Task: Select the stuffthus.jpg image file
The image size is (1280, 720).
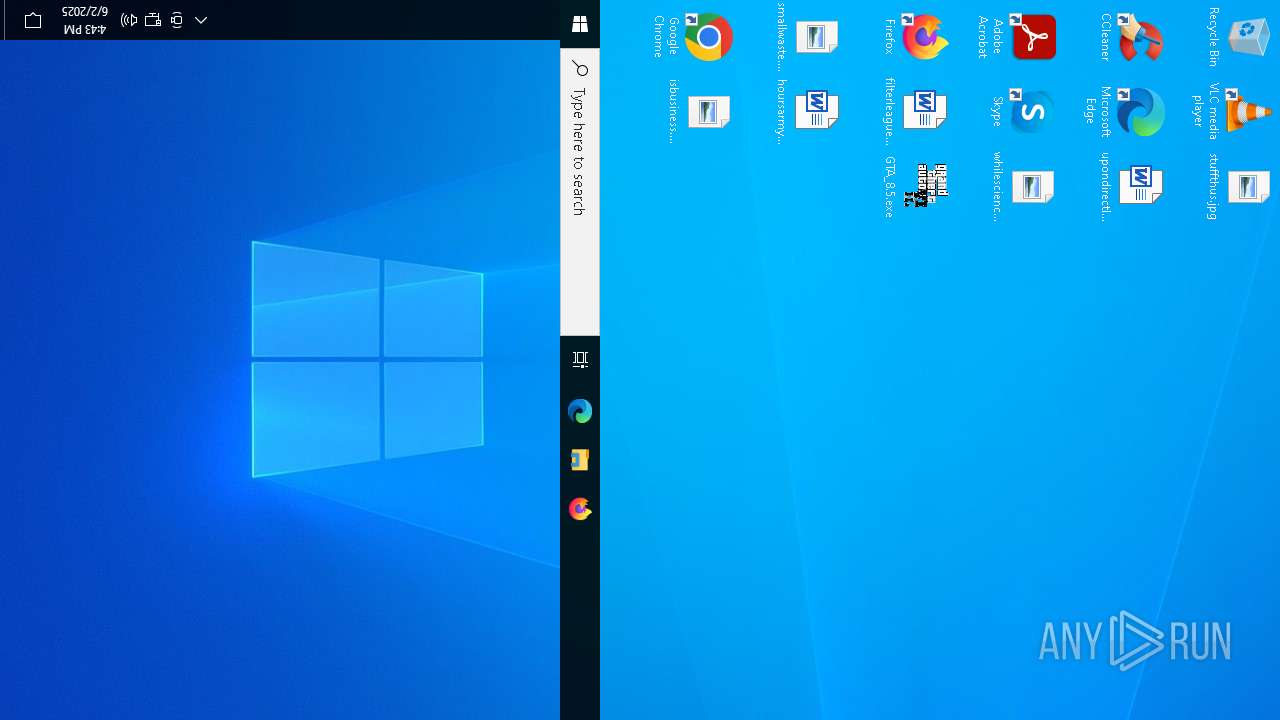Action: click(1239, 186)
